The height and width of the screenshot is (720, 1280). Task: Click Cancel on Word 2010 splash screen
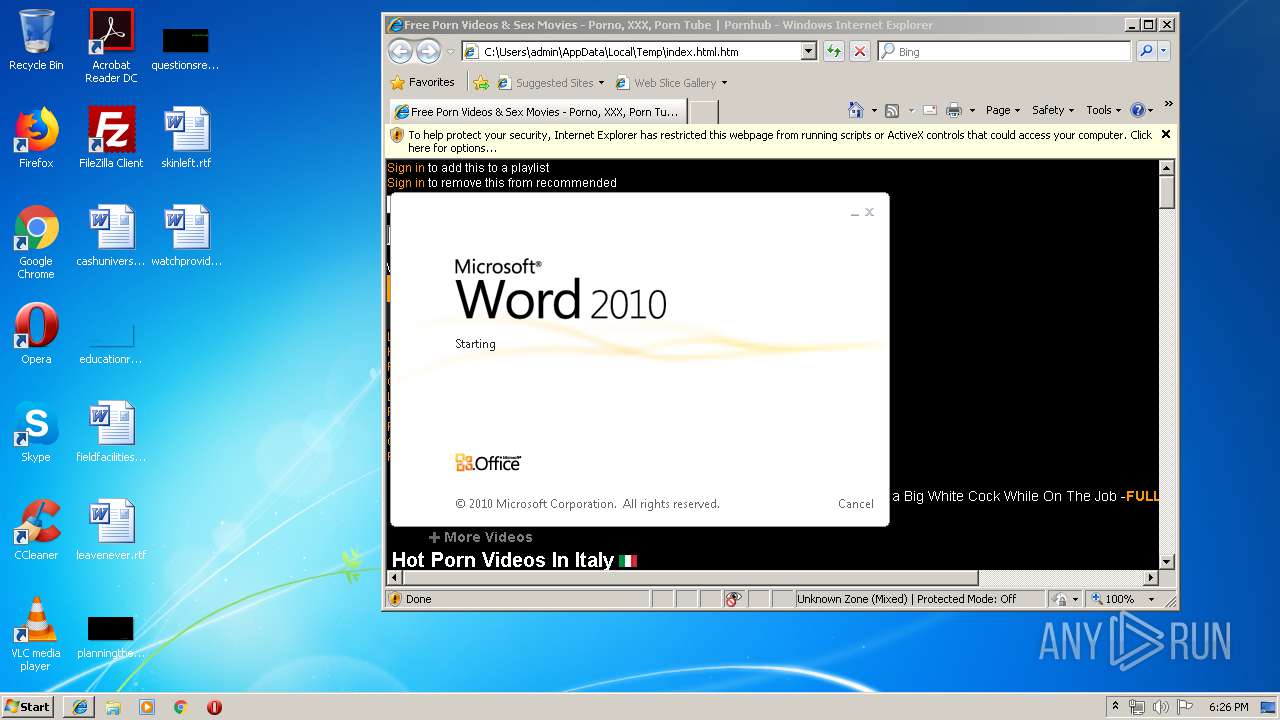pyautogui.click(x=855, y=504)
